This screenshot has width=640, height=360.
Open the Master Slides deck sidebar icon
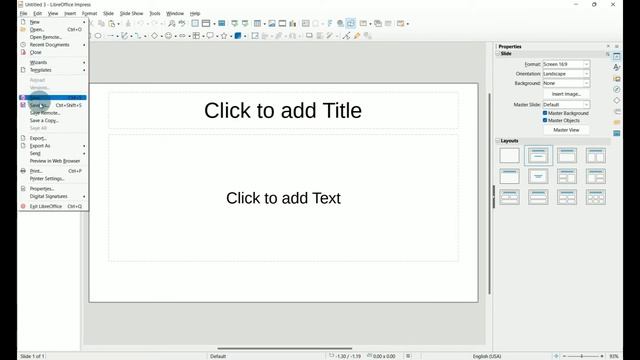click(617, 133)
